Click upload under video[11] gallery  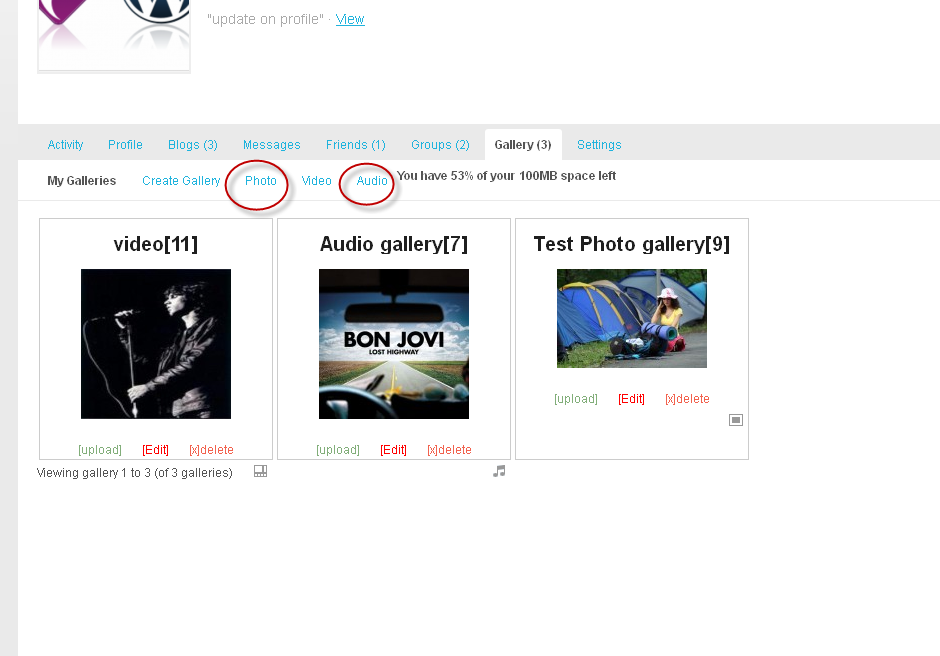tap(100, 450)
